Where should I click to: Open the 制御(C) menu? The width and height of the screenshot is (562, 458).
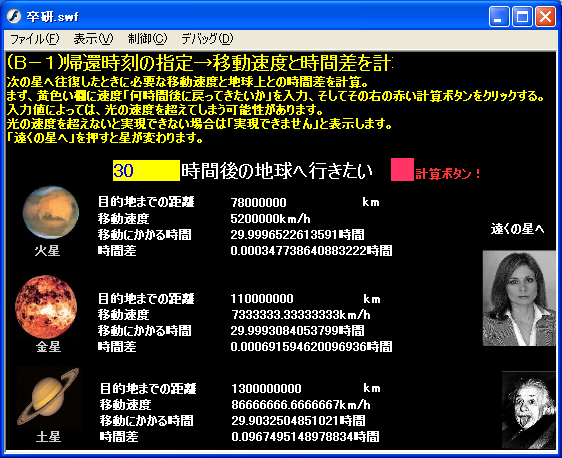(x=147, y=39)
